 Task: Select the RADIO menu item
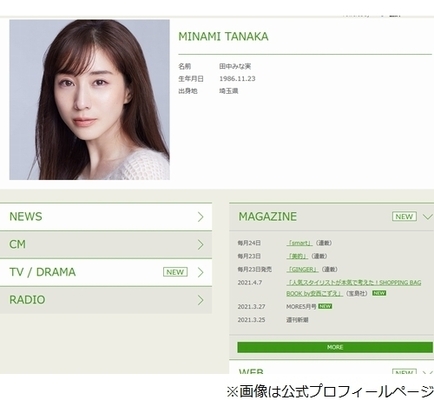click(x=106, y=300)
